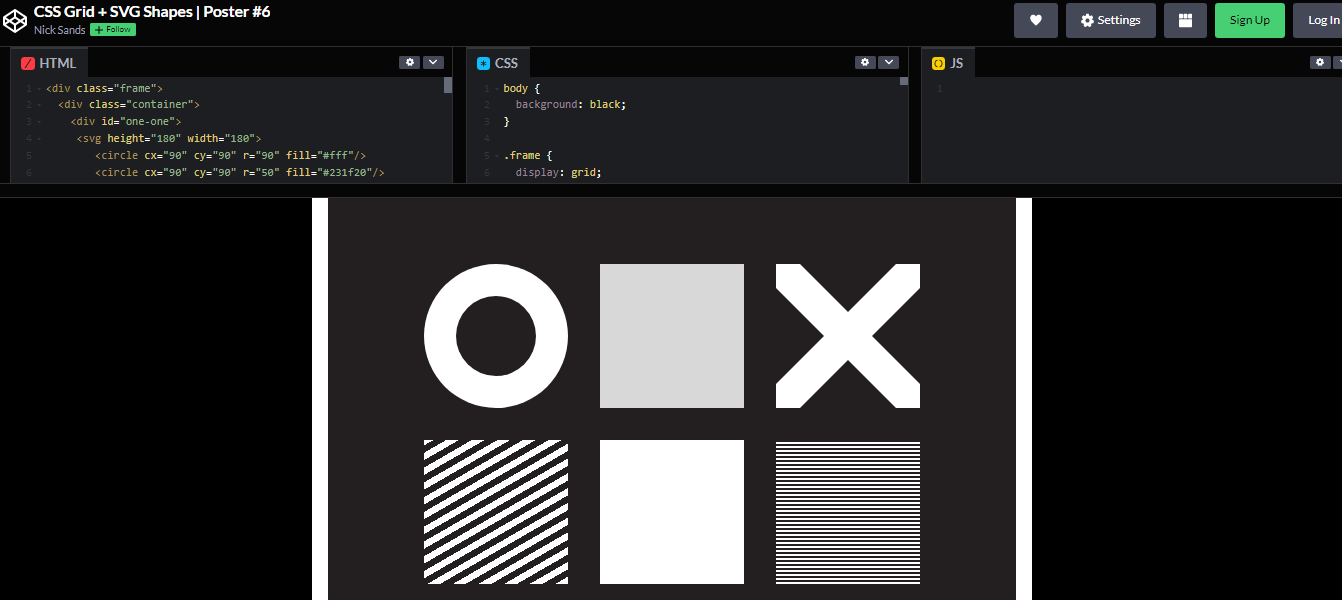Expand the HTML panel dropdown chevron
Viewport: 1342px width, 600px height.
[432, 61]
